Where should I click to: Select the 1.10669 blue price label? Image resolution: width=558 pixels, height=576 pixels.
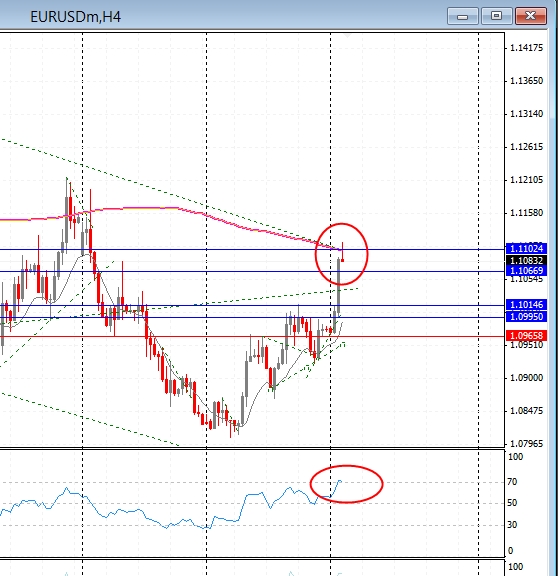coord(526,271)
